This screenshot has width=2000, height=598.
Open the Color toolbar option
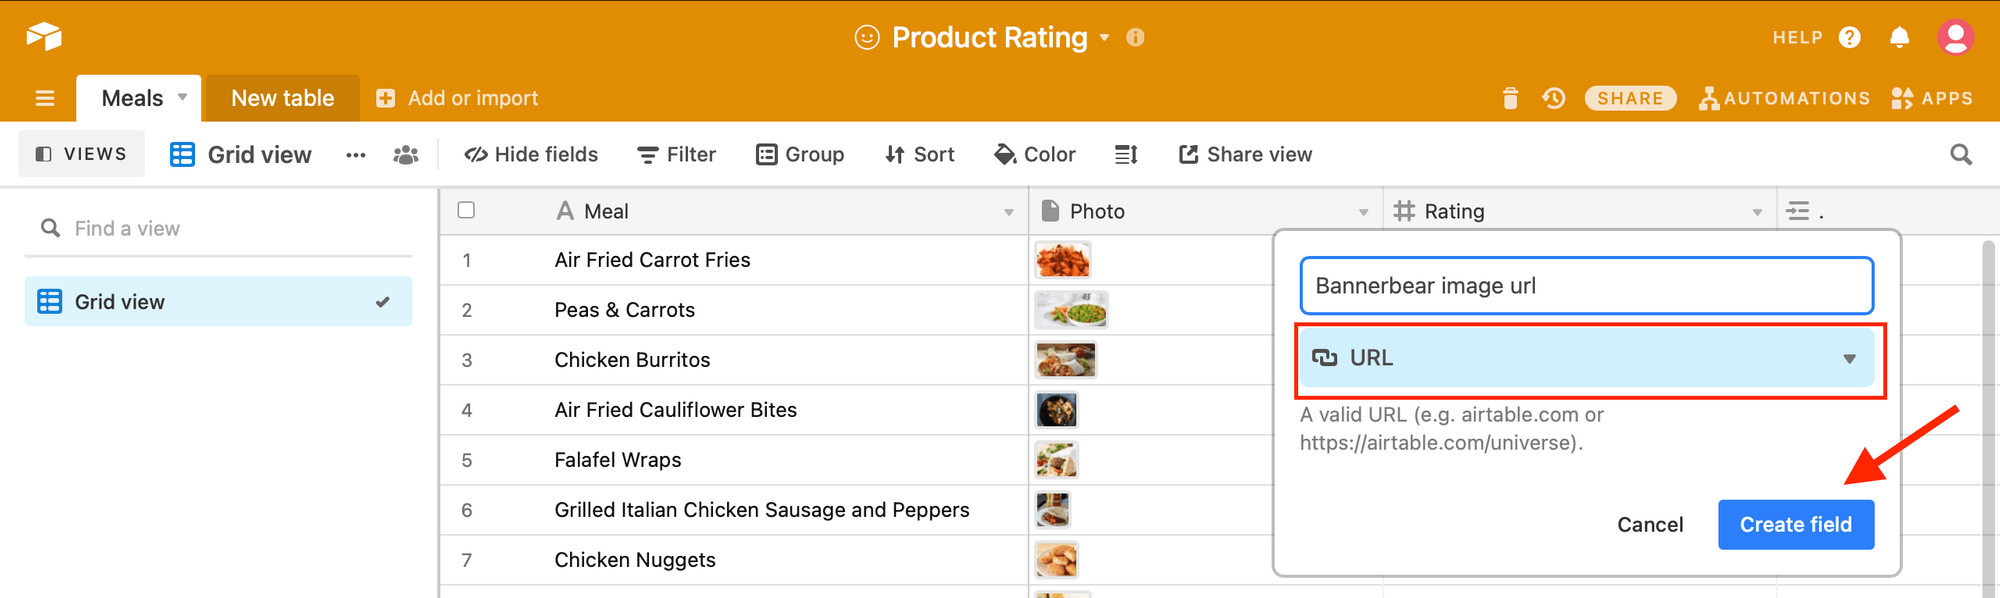(x=1035, y=154)
